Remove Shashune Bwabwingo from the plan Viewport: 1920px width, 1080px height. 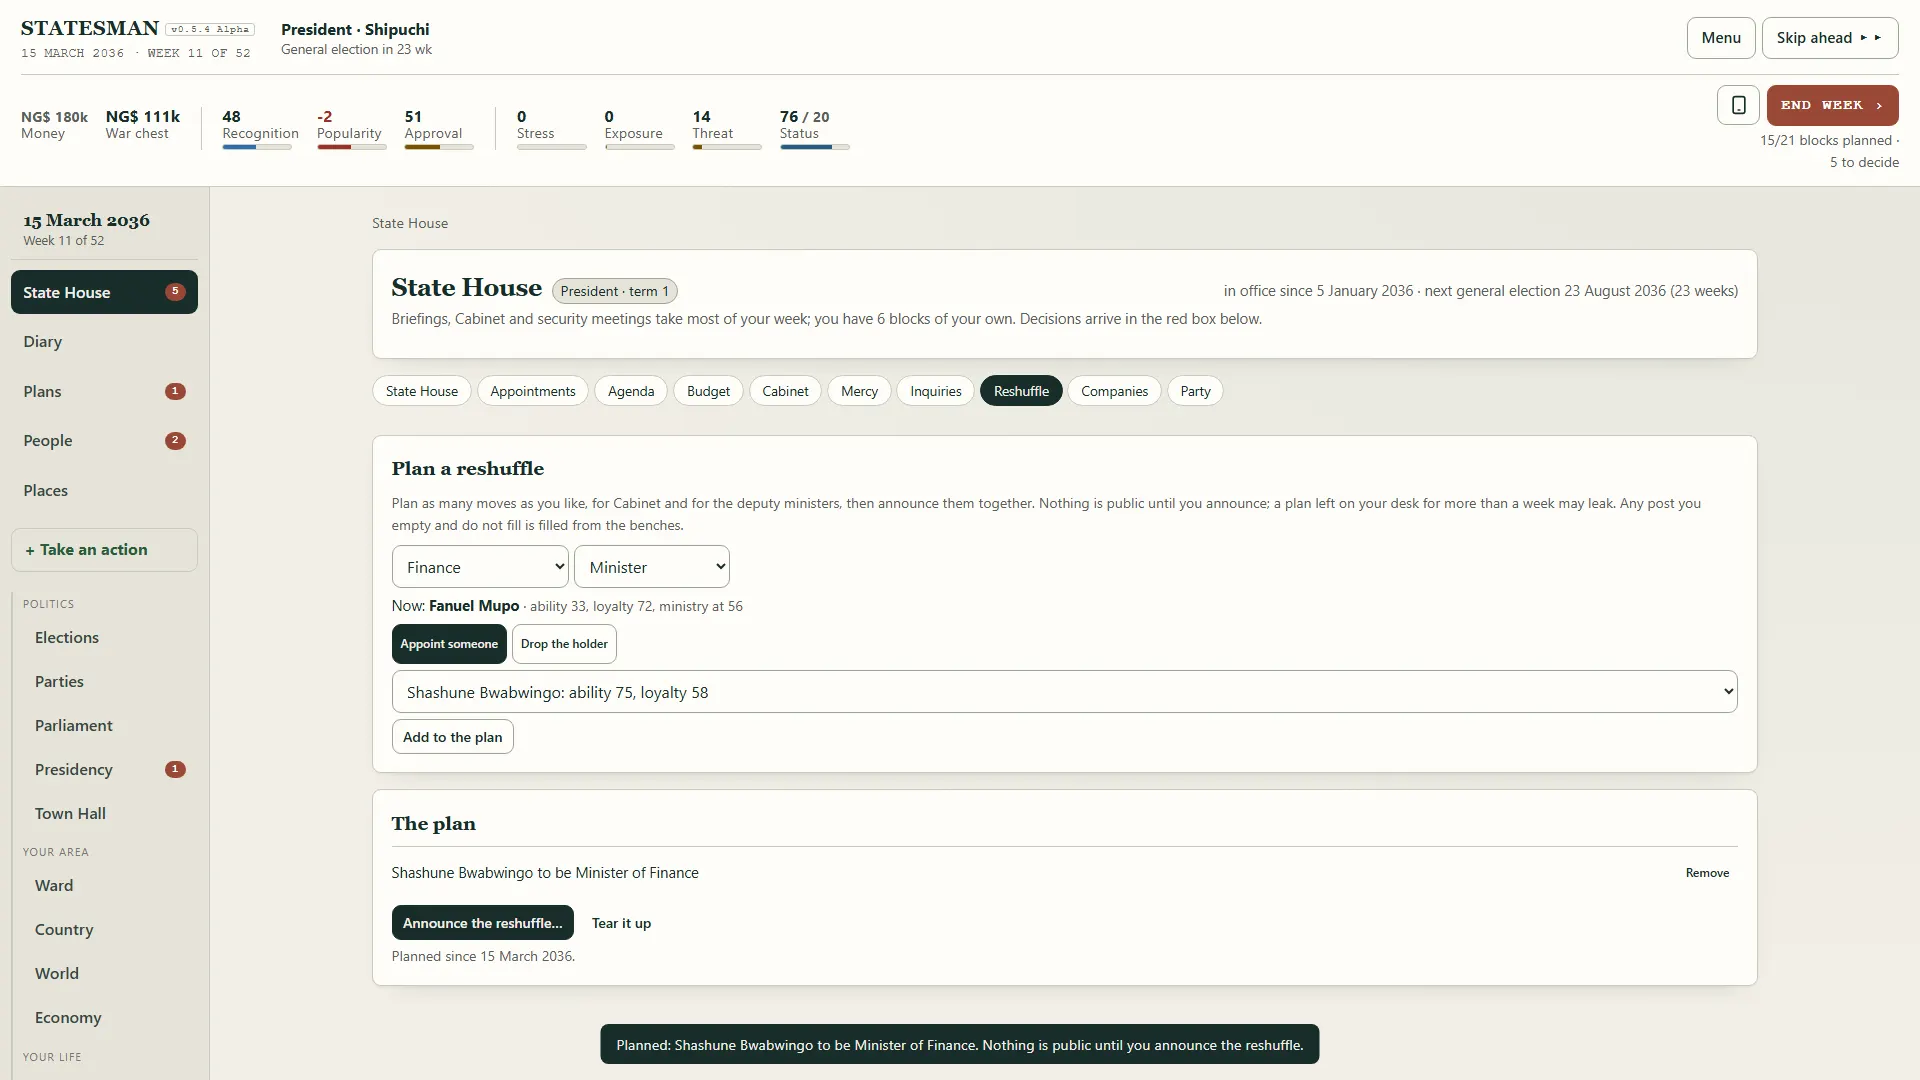click(x=1707, y=873)
